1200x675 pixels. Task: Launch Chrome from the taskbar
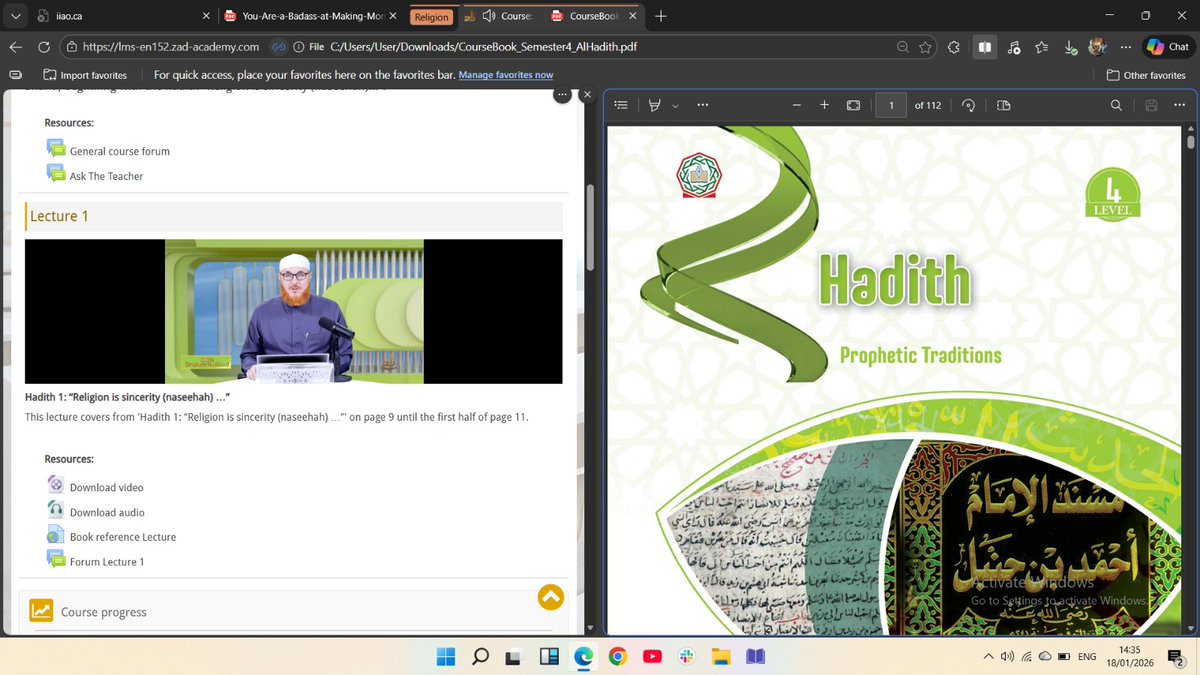[618, 656]
